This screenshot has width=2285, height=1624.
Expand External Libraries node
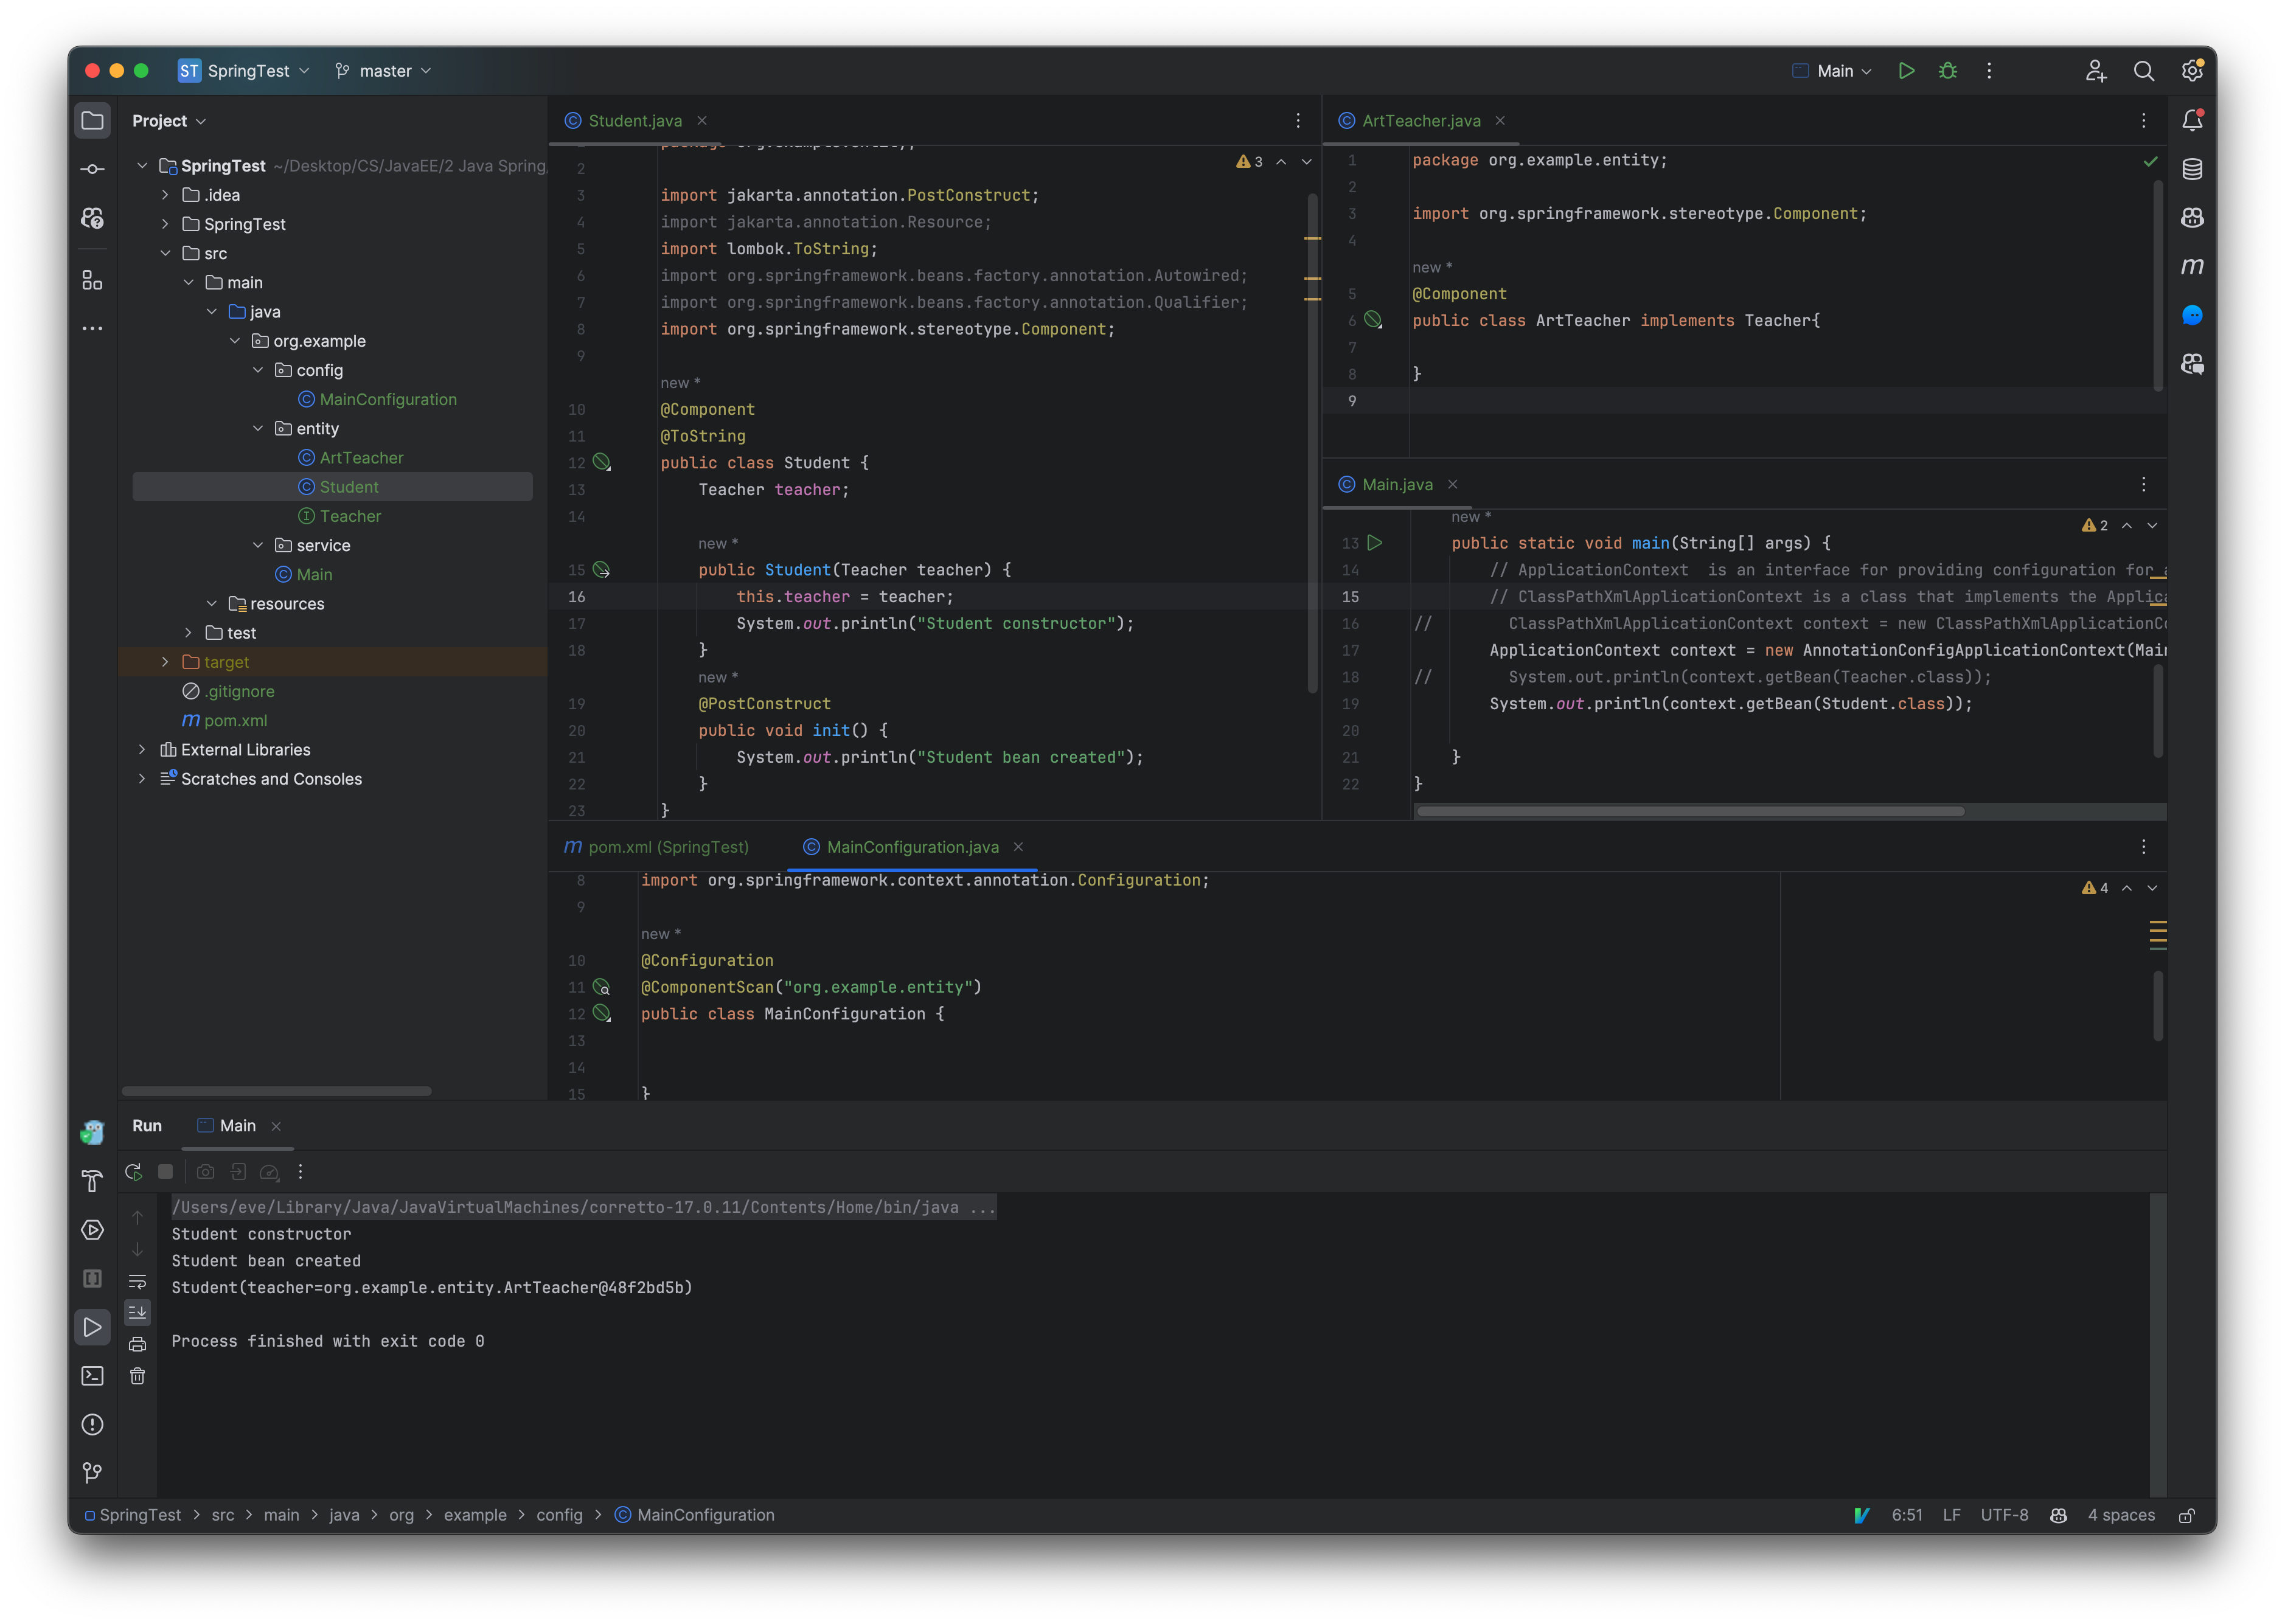pos(142,749)
